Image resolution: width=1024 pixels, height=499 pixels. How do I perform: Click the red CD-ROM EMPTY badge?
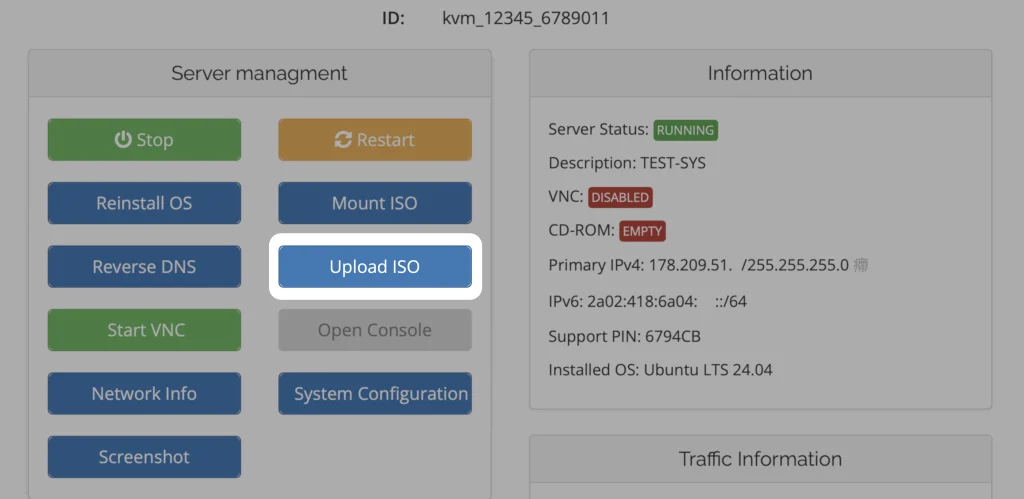coord(642,231)
